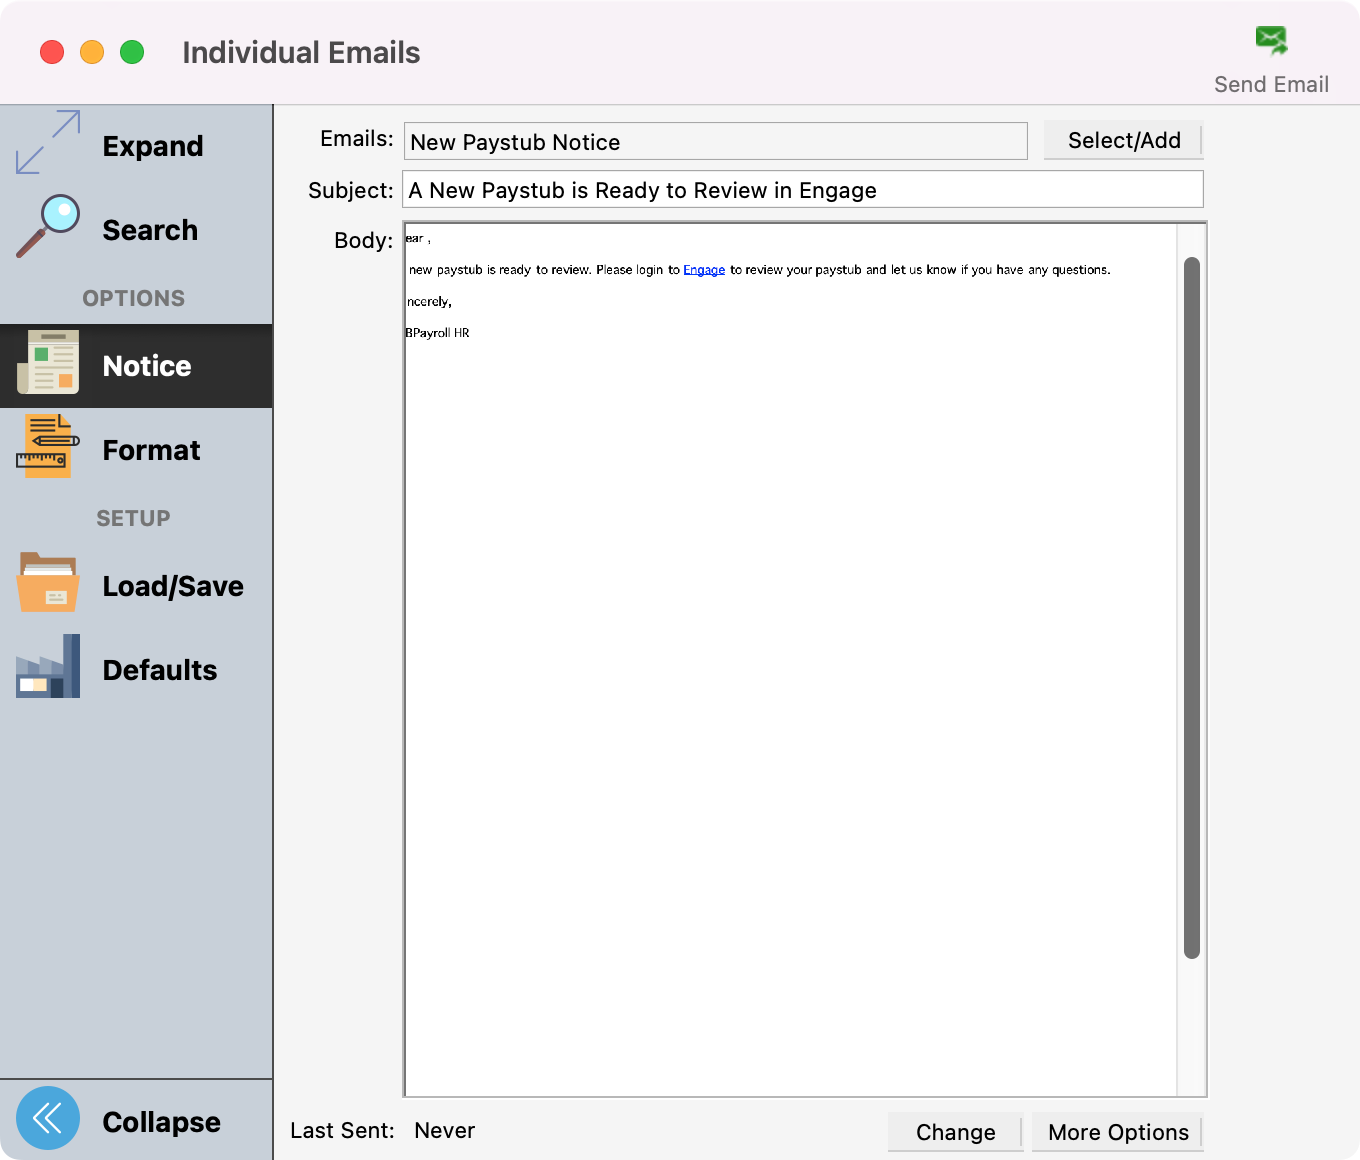The height and width of the screenshot is (1160, 1360).
Task: Select the Notice label in the sidebar
Action: 147,366
